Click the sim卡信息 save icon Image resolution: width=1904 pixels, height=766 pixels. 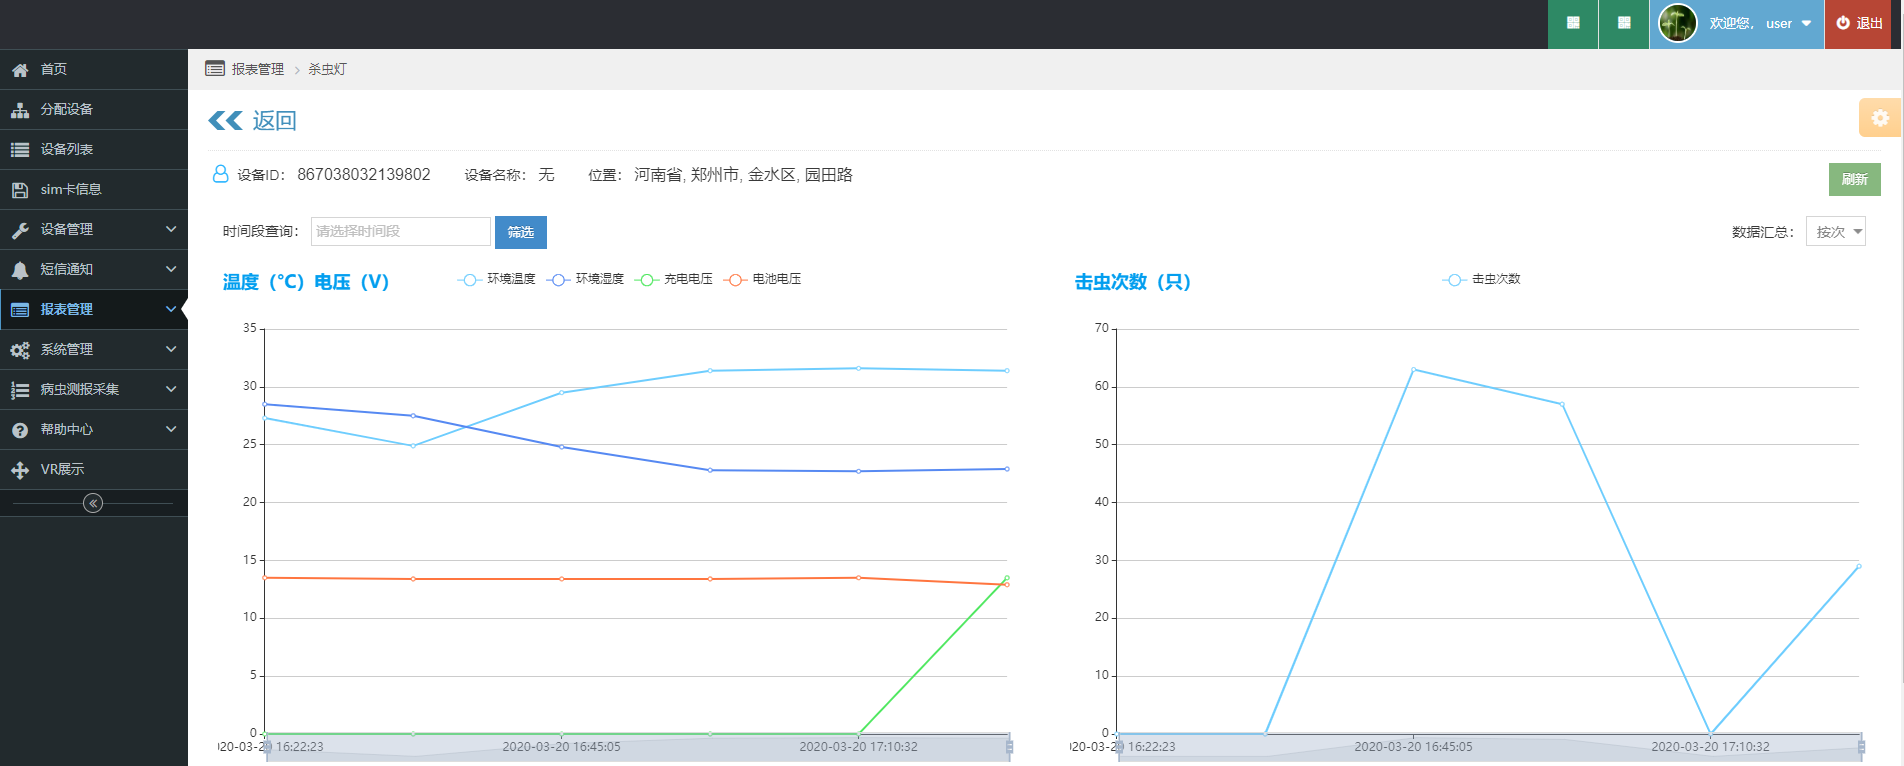(x=20, y=190)
